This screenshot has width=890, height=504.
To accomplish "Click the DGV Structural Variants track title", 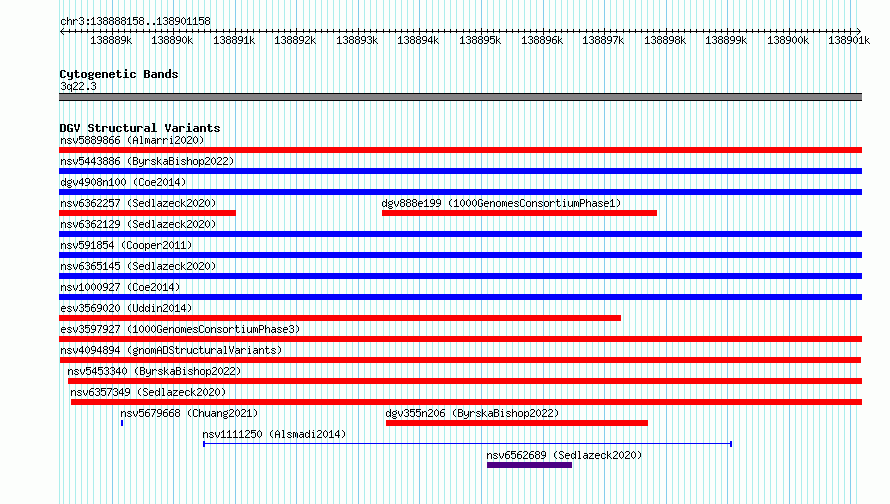I will (140, 128).
